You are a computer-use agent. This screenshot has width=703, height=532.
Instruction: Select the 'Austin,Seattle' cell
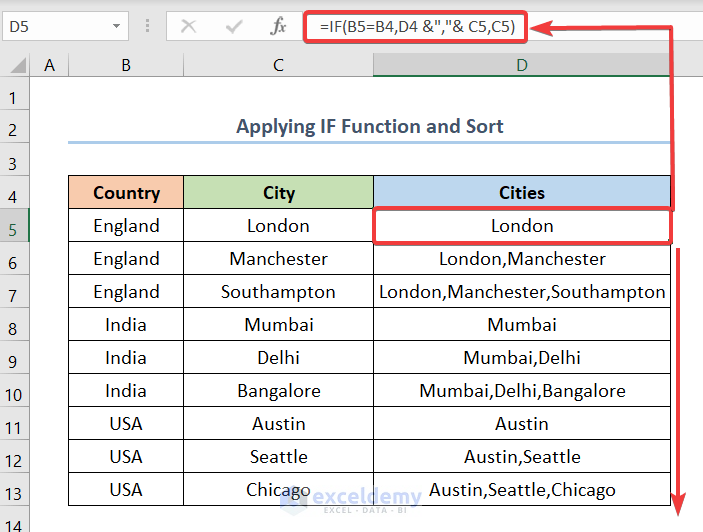pyautogui.click(x=522, y=457)
